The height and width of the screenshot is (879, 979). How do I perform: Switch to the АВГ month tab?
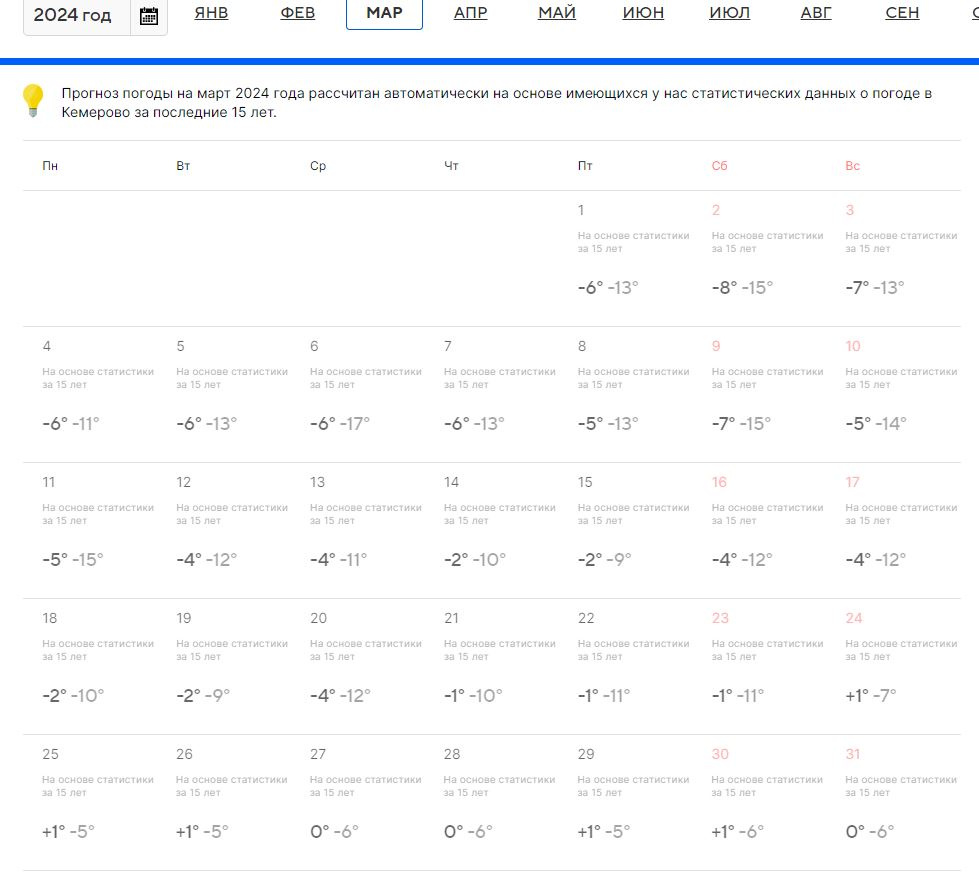(816, 13)
